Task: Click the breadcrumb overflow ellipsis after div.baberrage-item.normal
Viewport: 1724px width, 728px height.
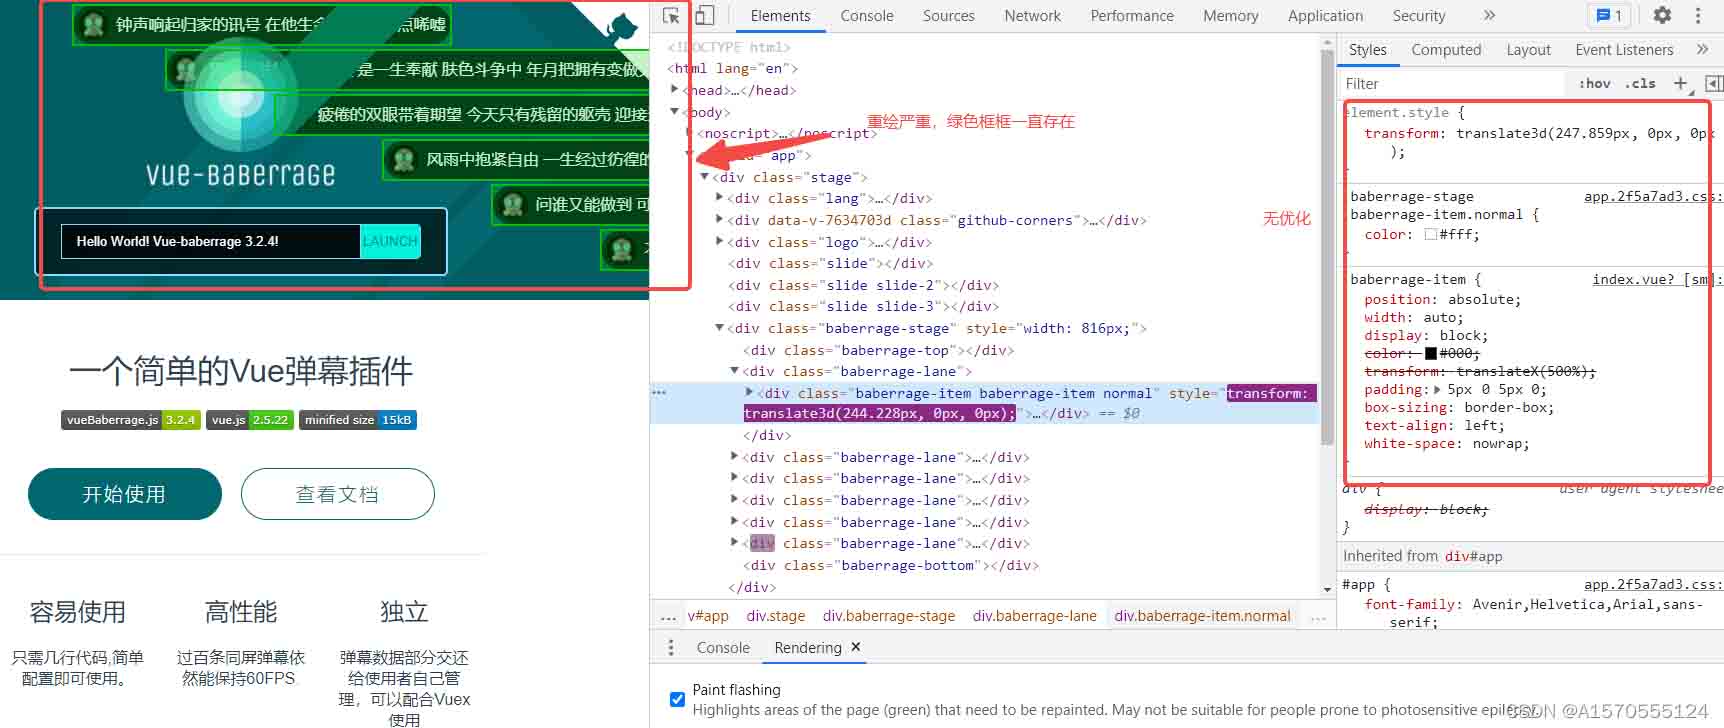Action: 1318,617
